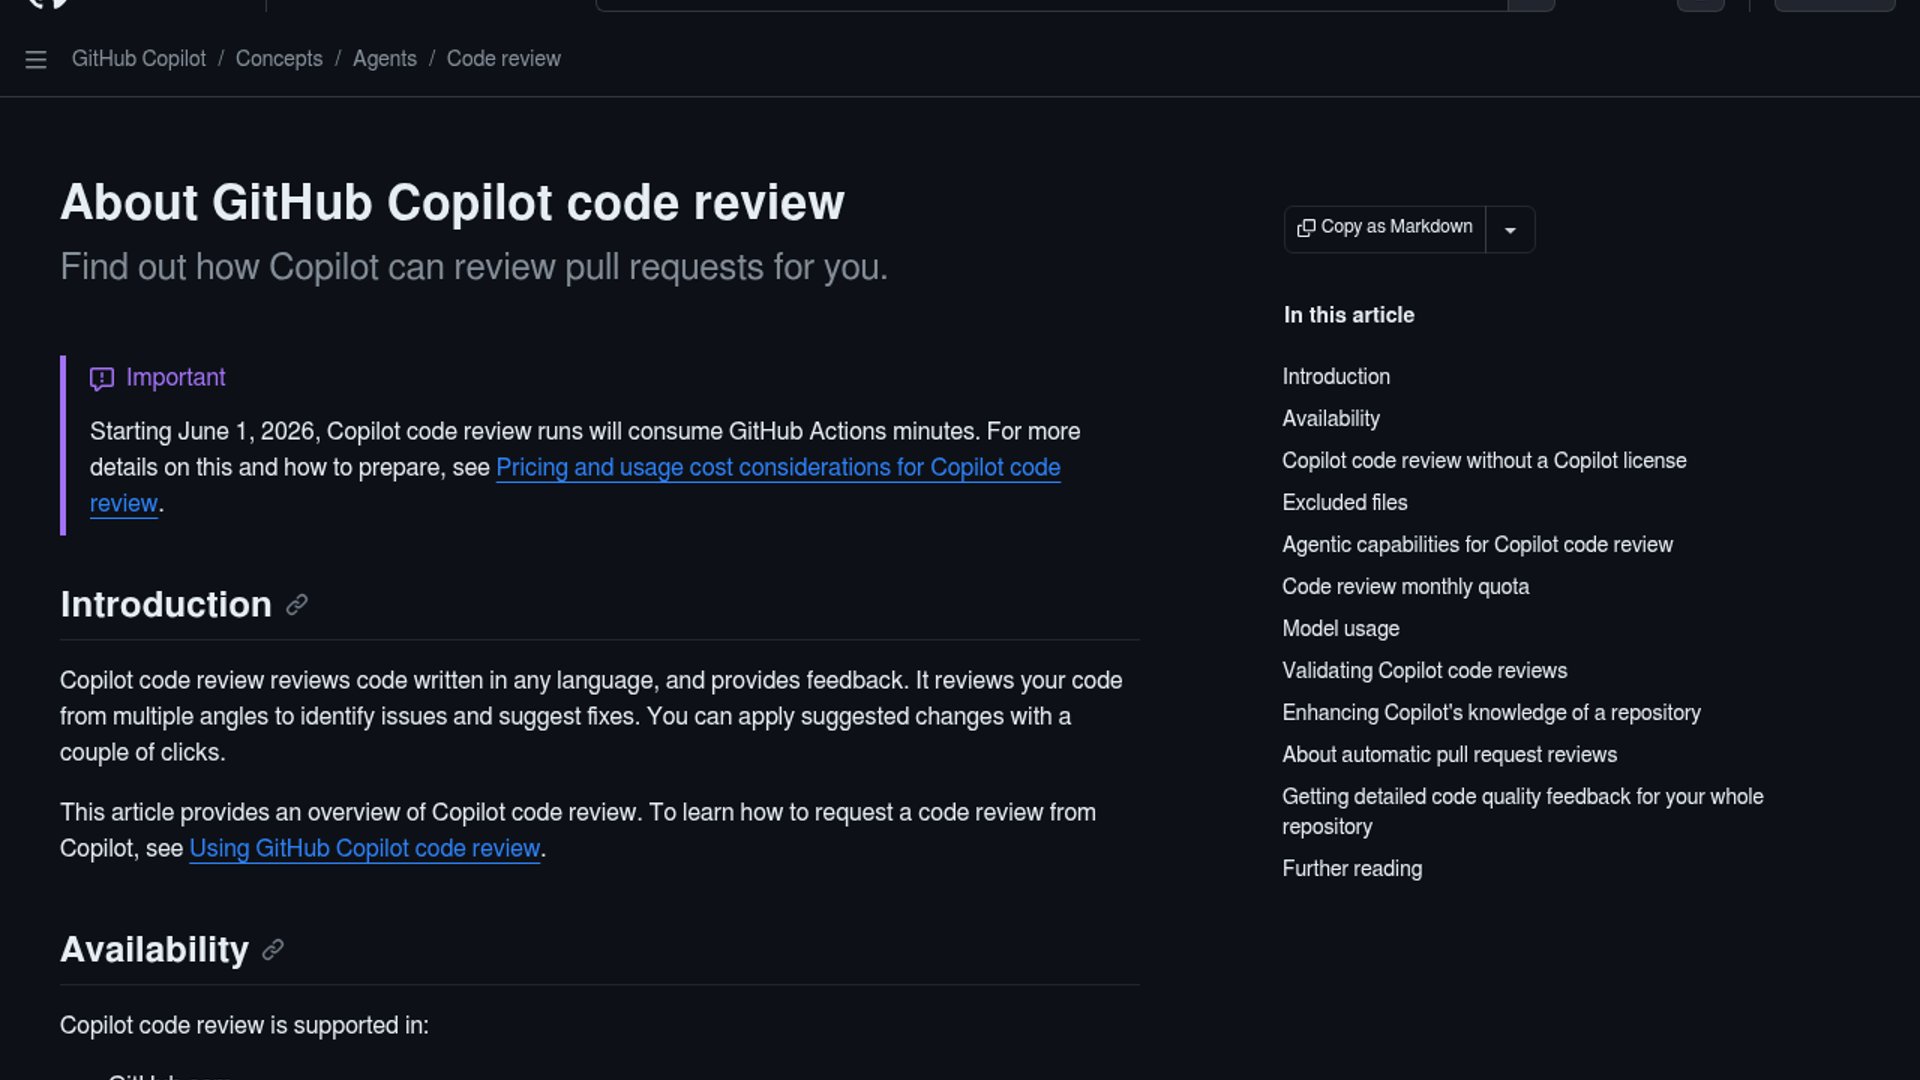Navigate to the Agents breadcrumb

tap(385, 59)
